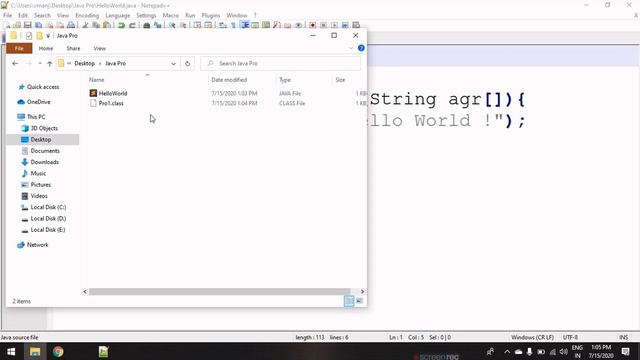The image size is (640, 360).
Task: Select This PC in navigation pane
Action: pos(36,117)
